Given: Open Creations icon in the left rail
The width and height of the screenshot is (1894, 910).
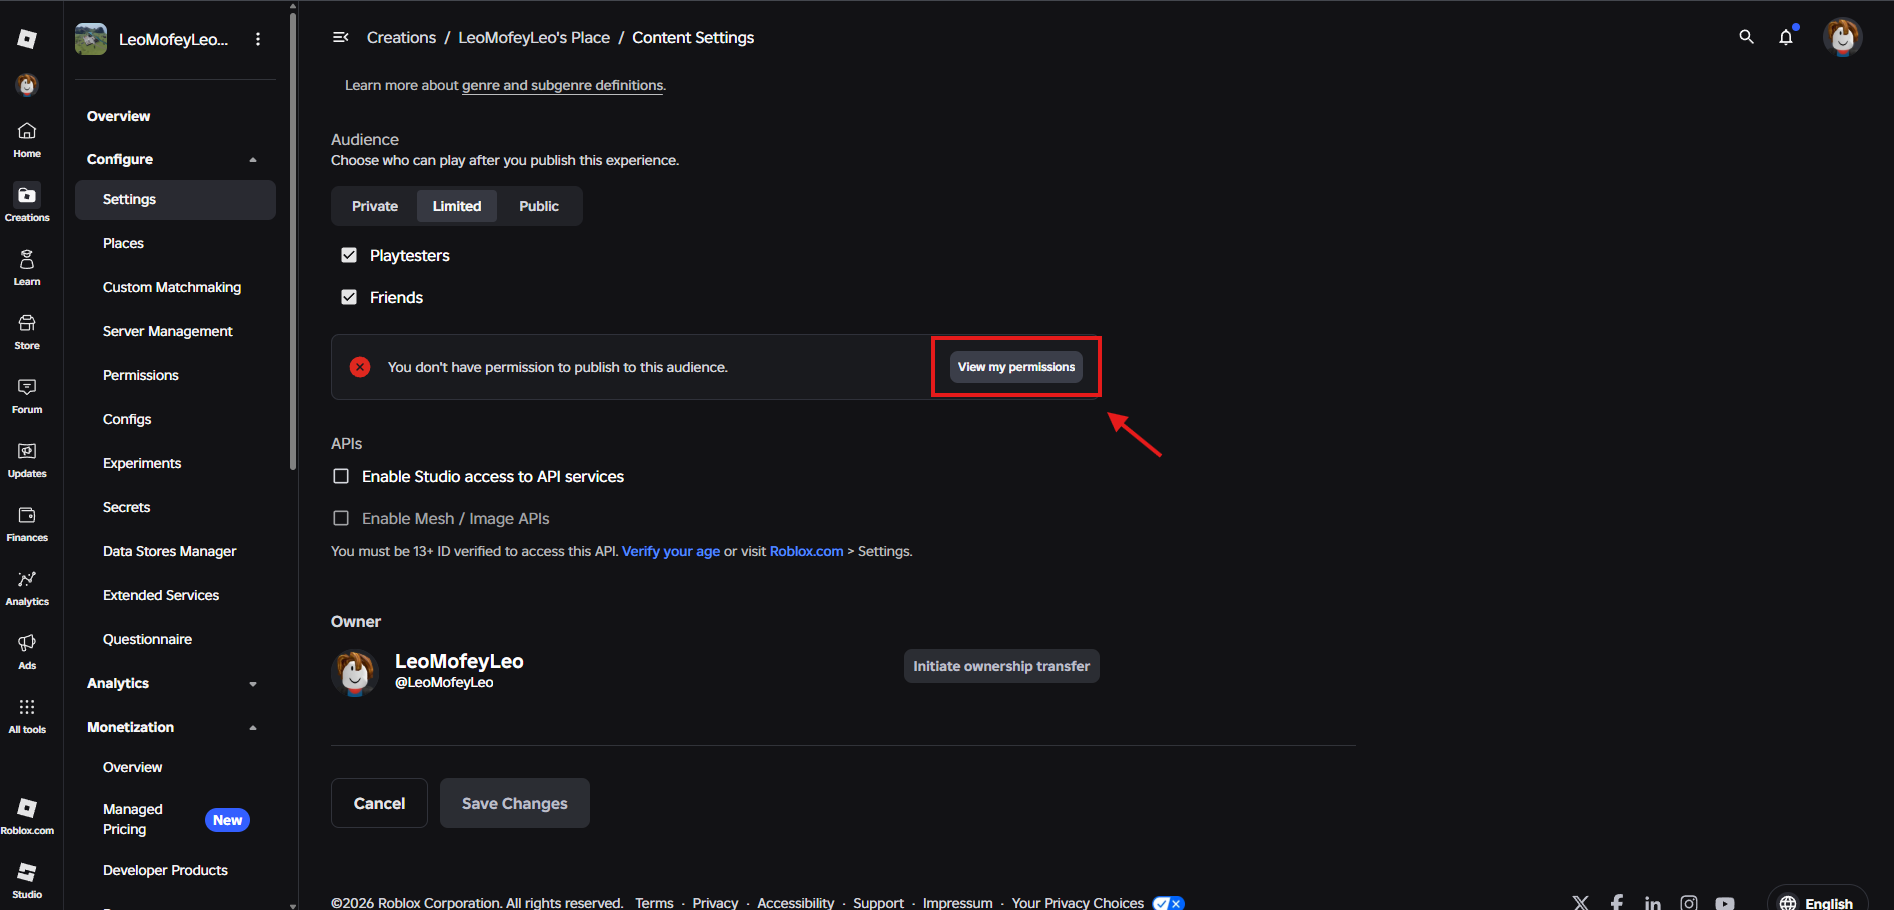Looking at the screenshot, I should click(27, 204).
